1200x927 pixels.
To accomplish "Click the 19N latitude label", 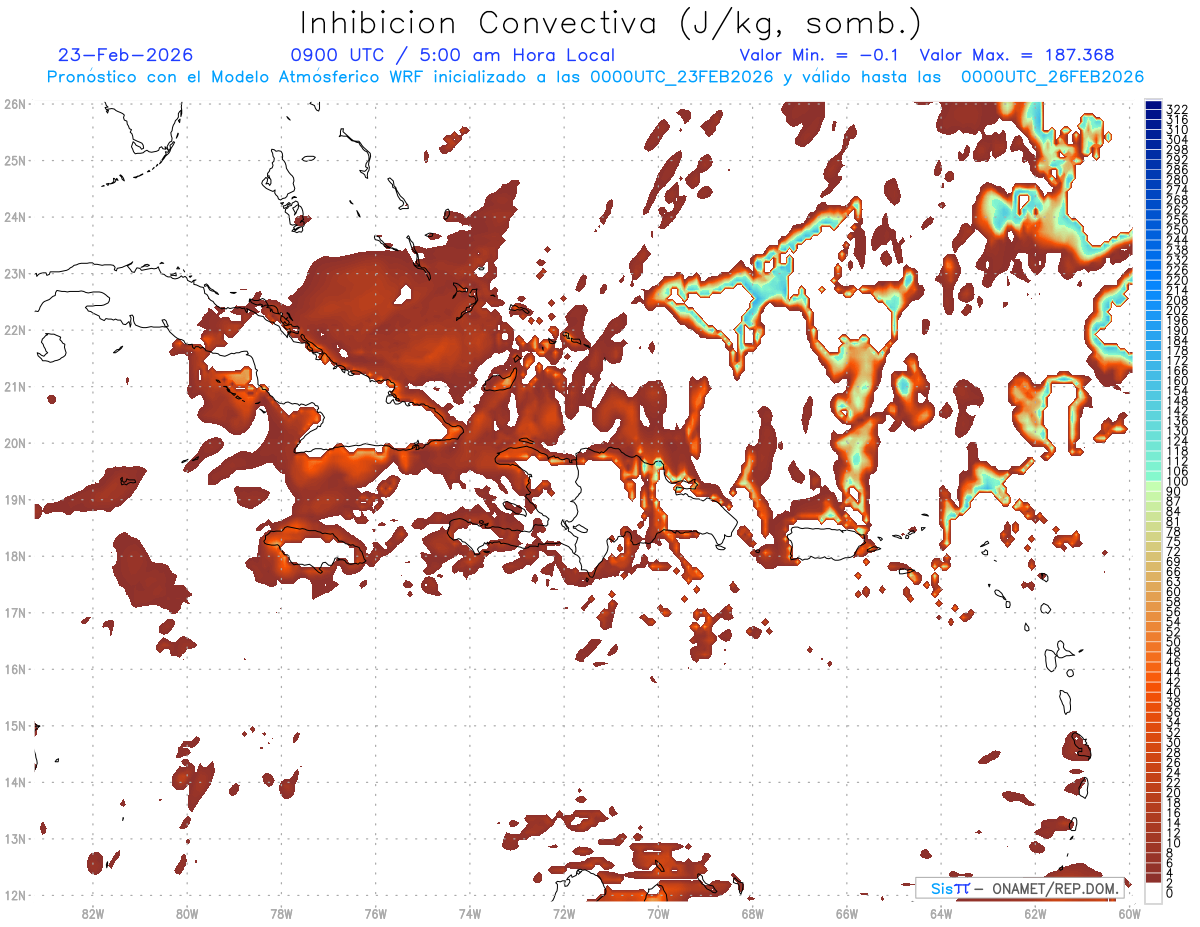I will click(x=14, y=500).
